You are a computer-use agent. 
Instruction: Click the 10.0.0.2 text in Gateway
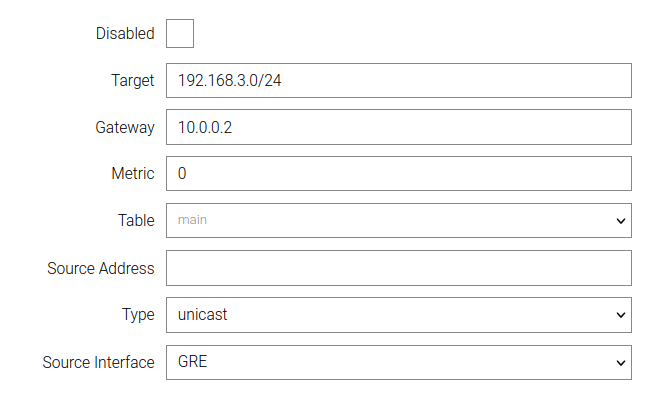[x=204, y=128]
